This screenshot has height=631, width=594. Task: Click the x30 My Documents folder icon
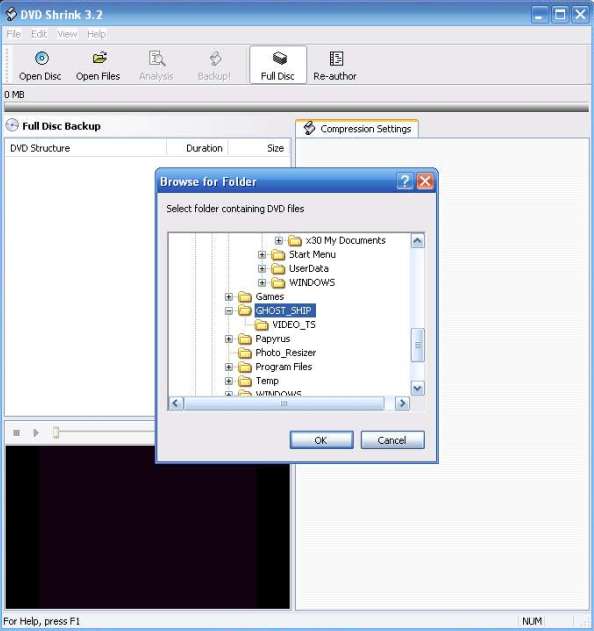295,241
